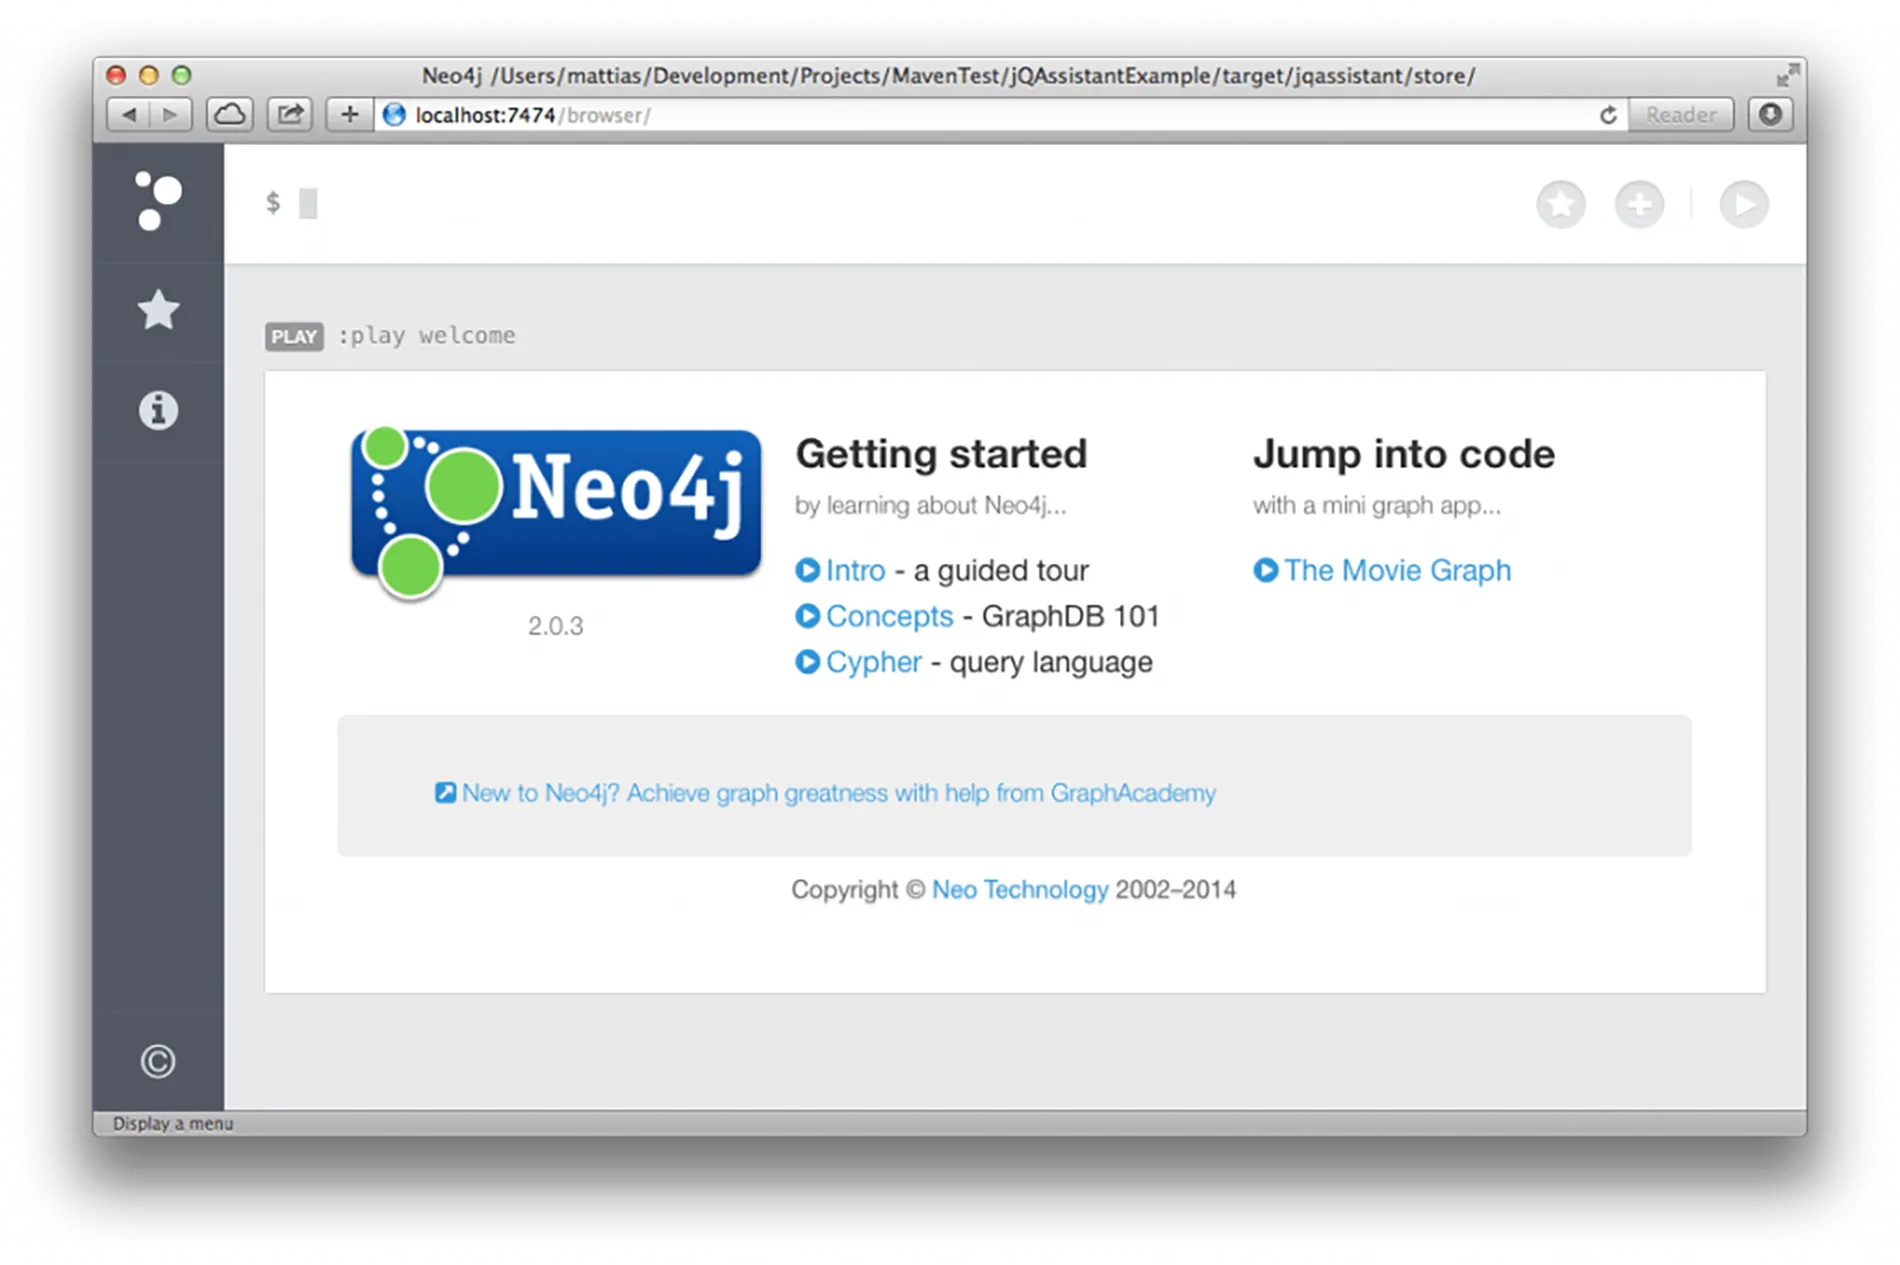1900x1265 pixels.
Task: Open the favorites star in the left sidebar
Action: point(158,310)
